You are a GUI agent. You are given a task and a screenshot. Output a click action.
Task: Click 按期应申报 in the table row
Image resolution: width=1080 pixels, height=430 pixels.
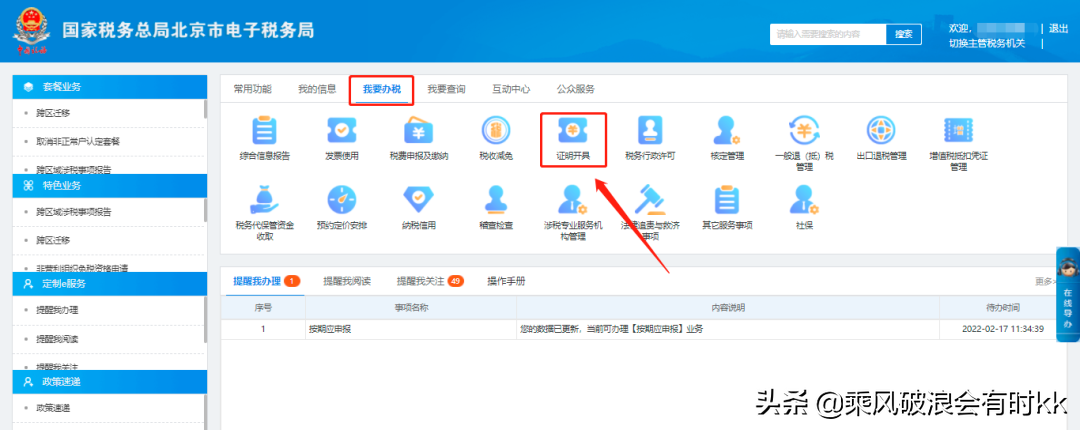(x=330, y=329)
